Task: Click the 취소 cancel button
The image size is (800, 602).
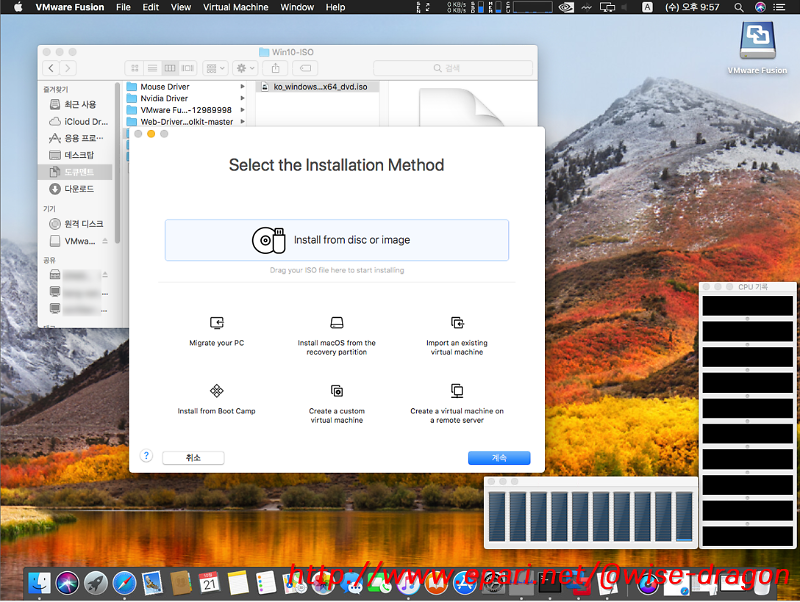Action: pyautogui.click(x=193, y=458)
